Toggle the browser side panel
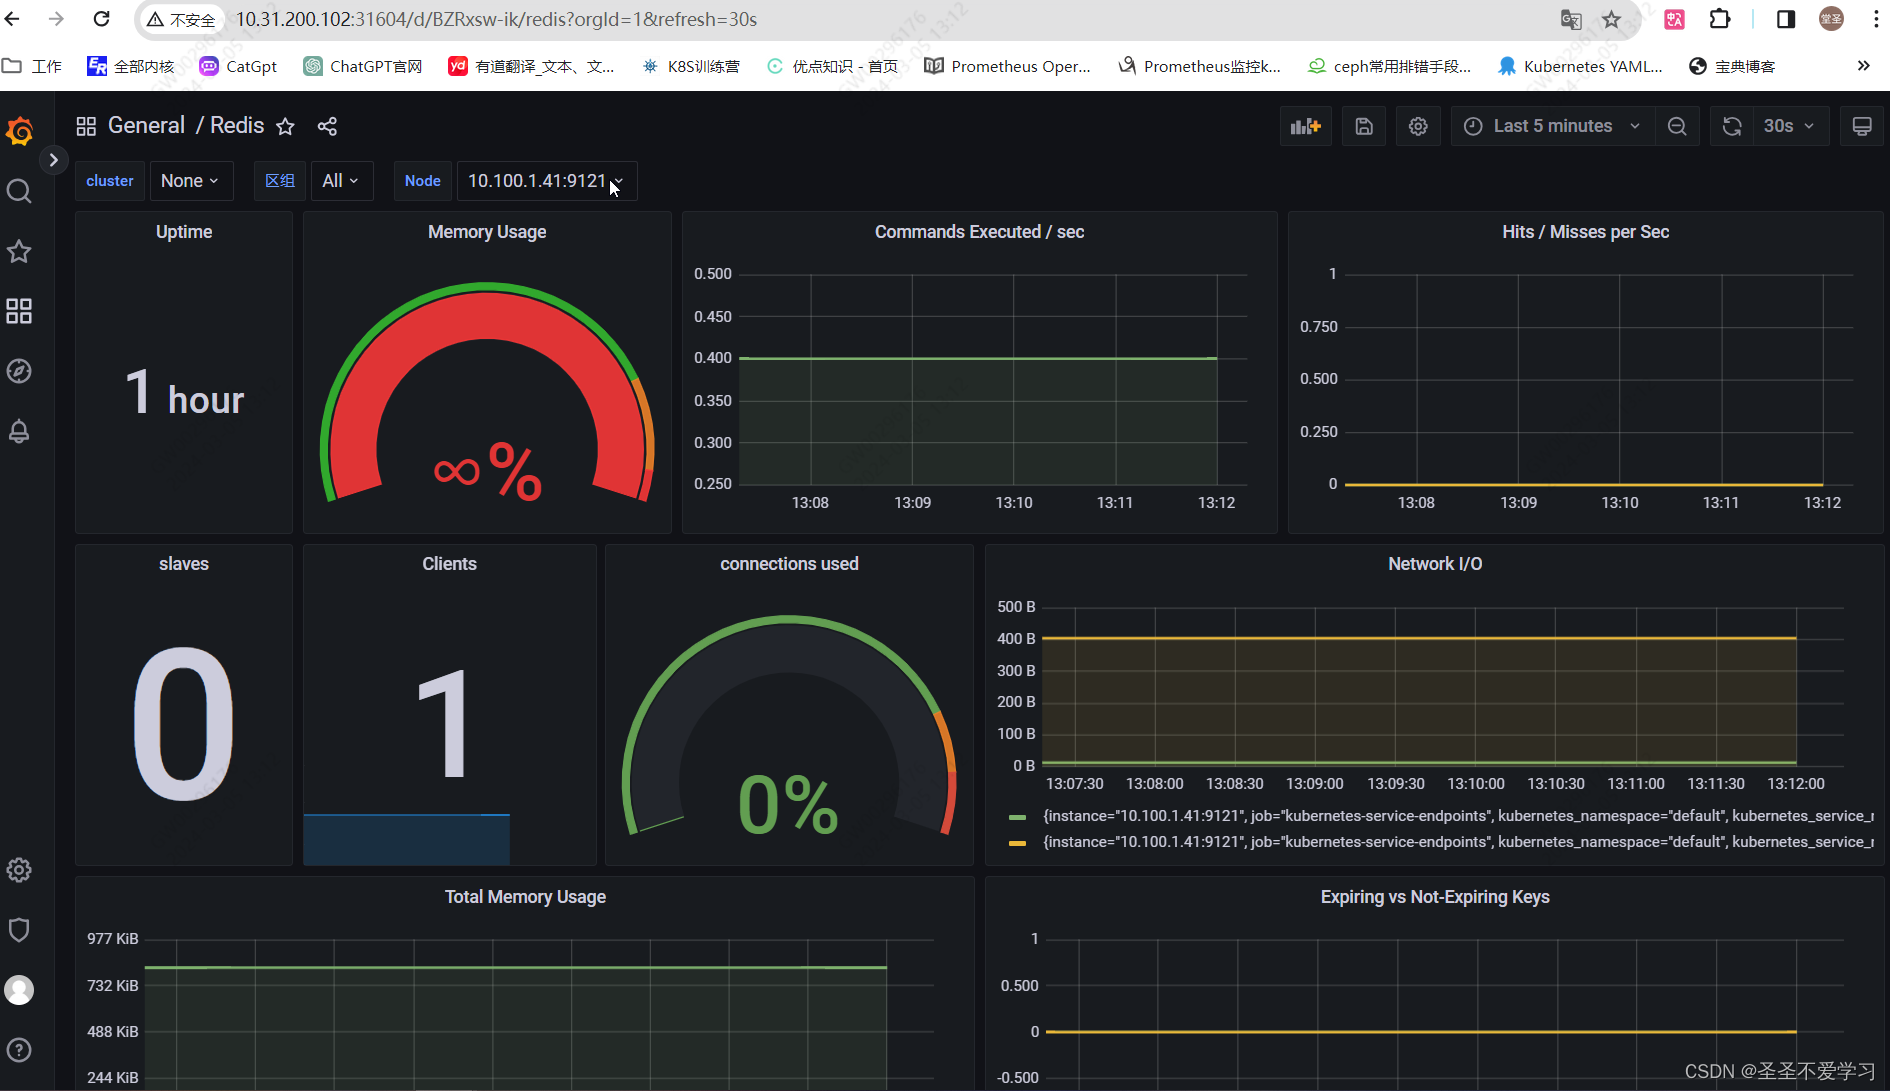 tap(1786, 19)
